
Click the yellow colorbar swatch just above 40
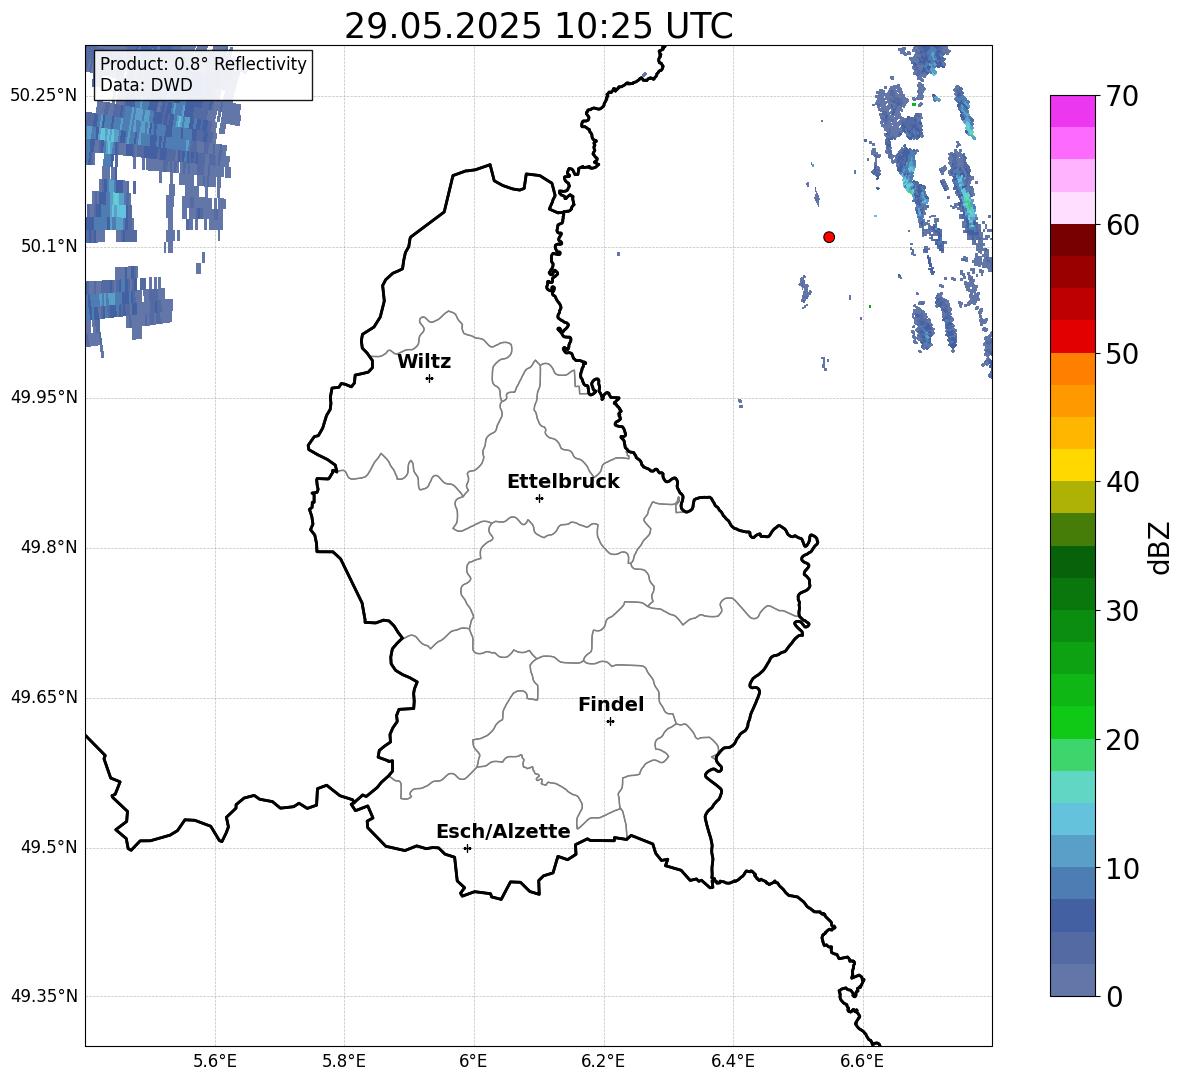point(1072,465)
